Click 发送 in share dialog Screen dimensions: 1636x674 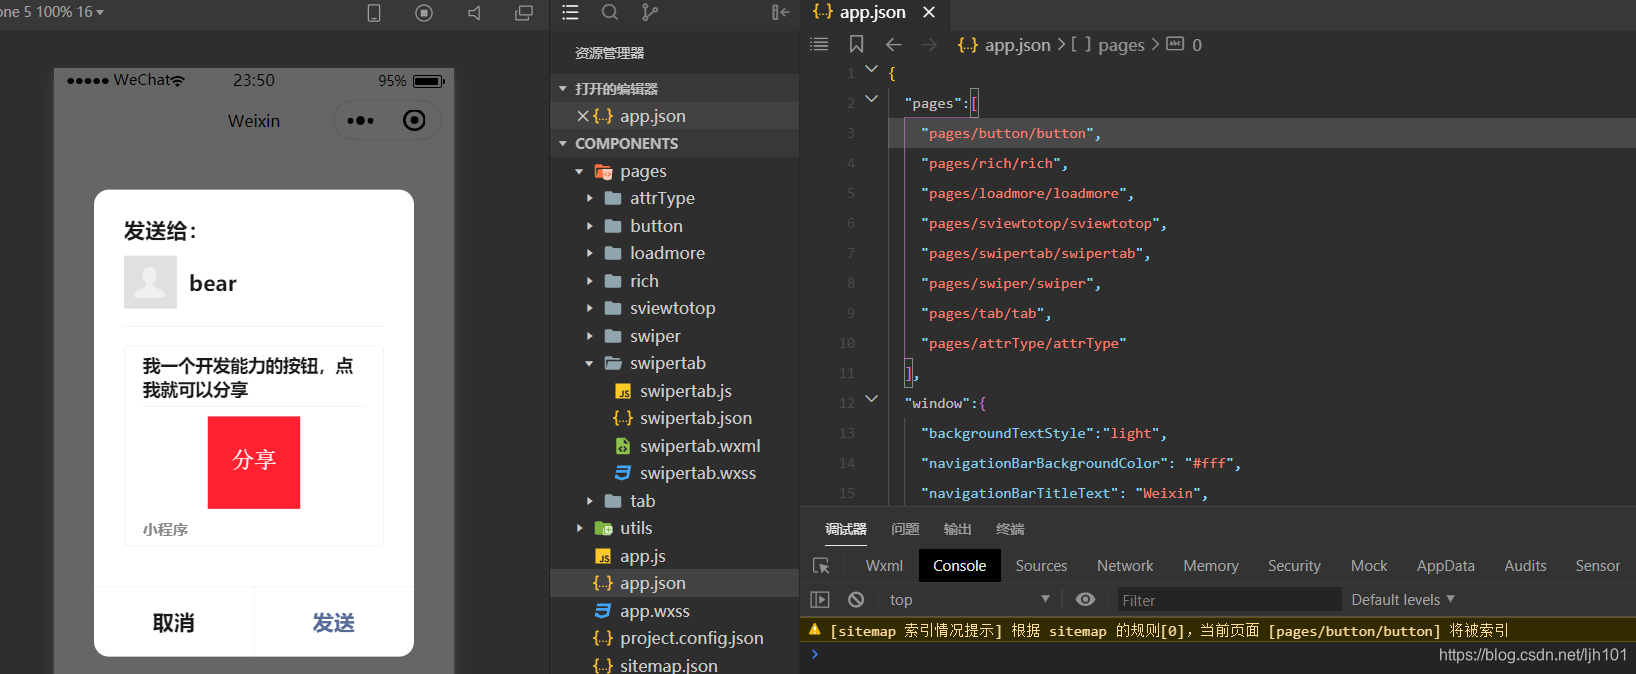pos(334,622)
